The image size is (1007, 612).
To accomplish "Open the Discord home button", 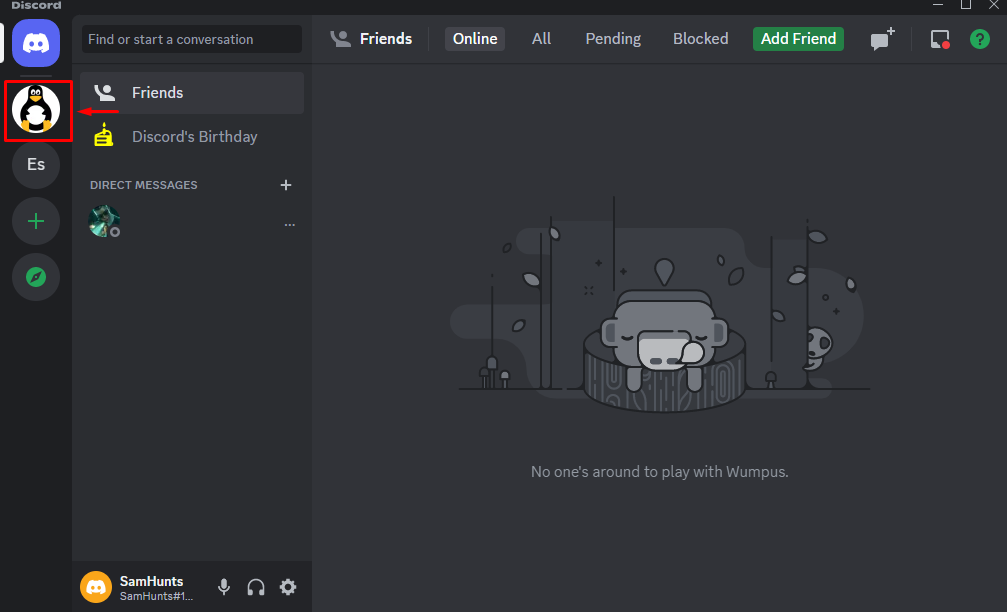I will click(x=36, y=43).
